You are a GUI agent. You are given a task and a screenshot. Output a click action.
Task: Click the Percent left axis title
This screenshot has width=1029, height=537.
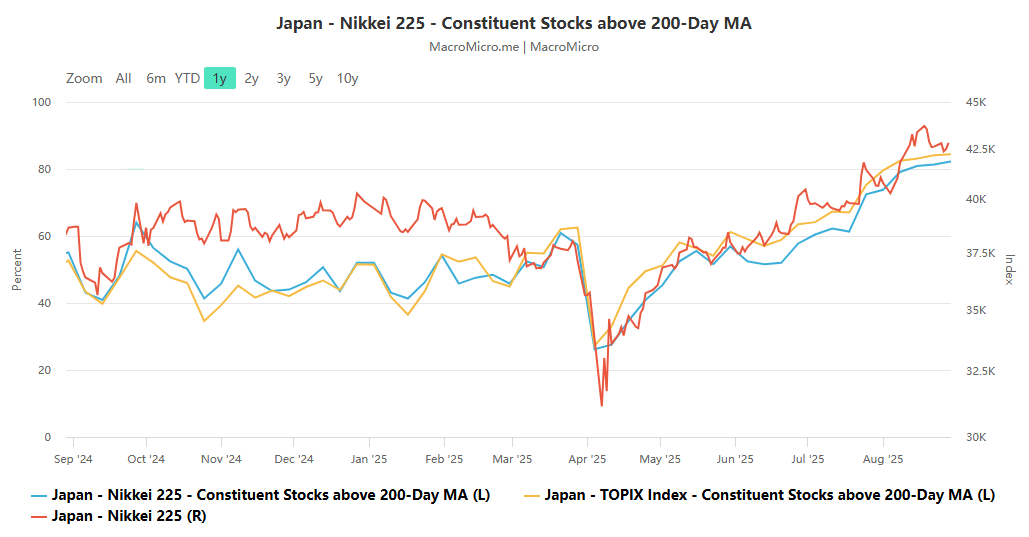tap(17, 270)
